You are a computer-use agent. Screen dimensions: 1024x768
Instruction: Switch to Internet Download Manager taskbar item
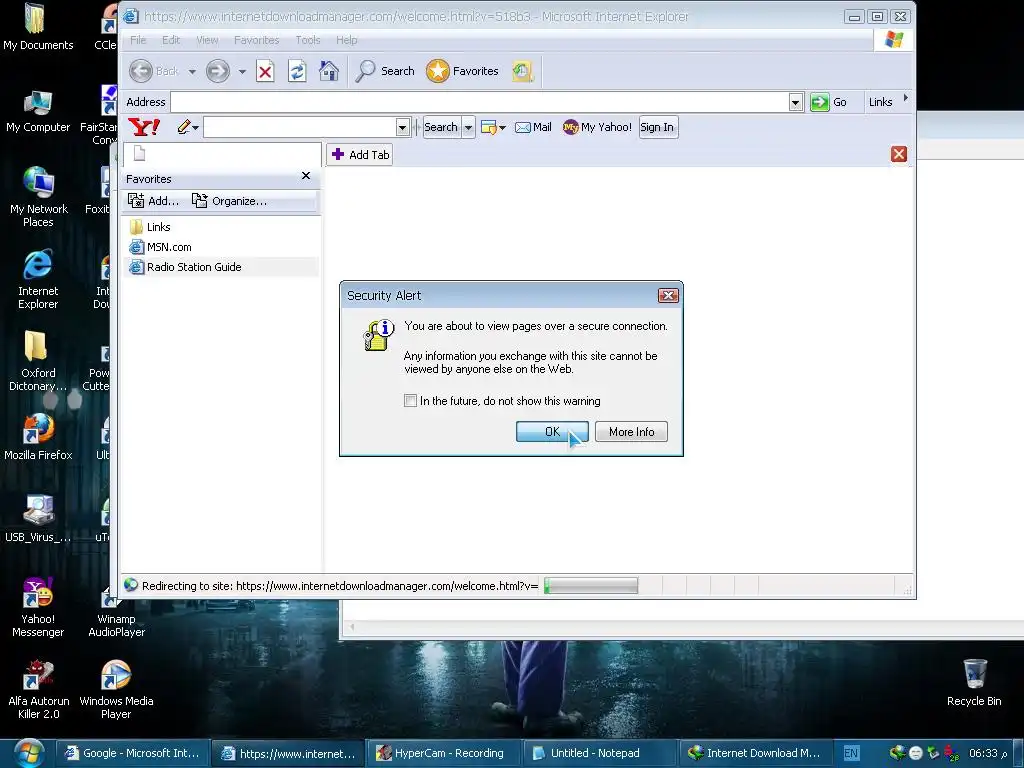[x=755, y=753]
